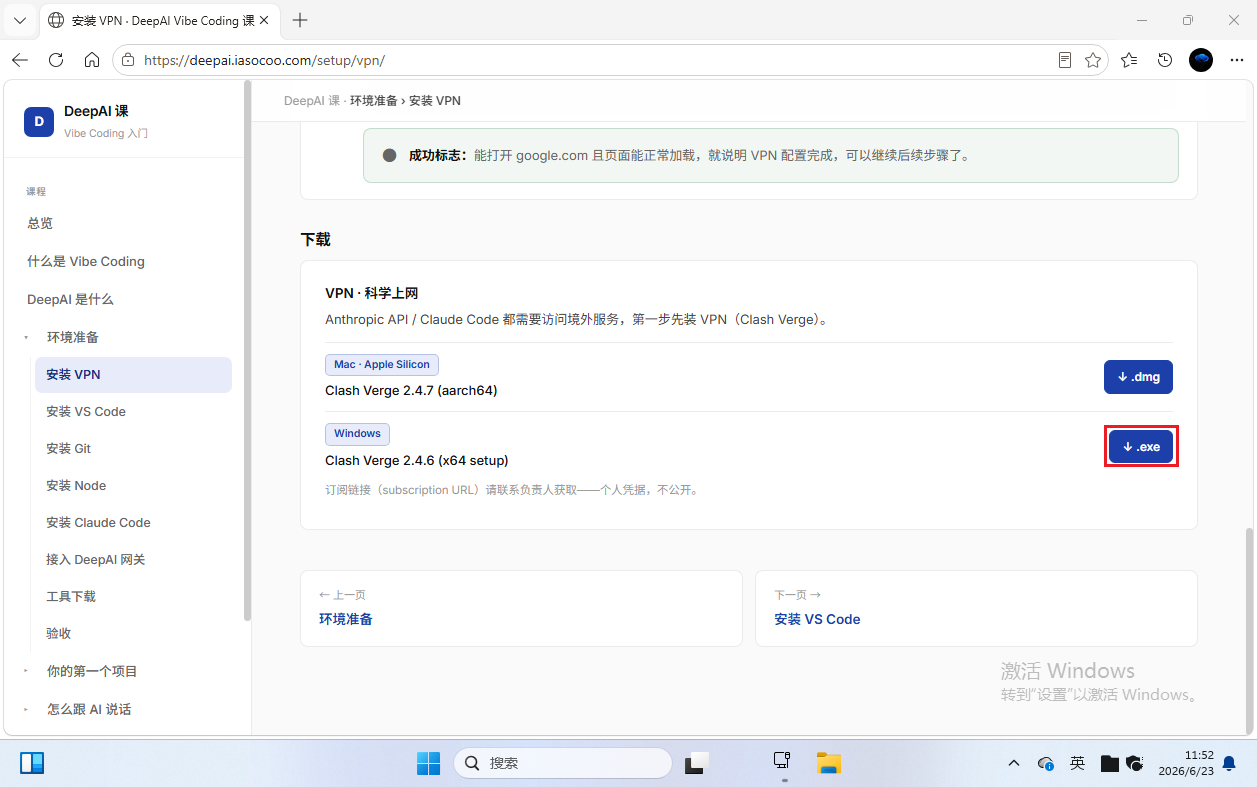Open the notifications bell icon
The width and height of the screenshot is (1257, 787).
(1229, 763)
